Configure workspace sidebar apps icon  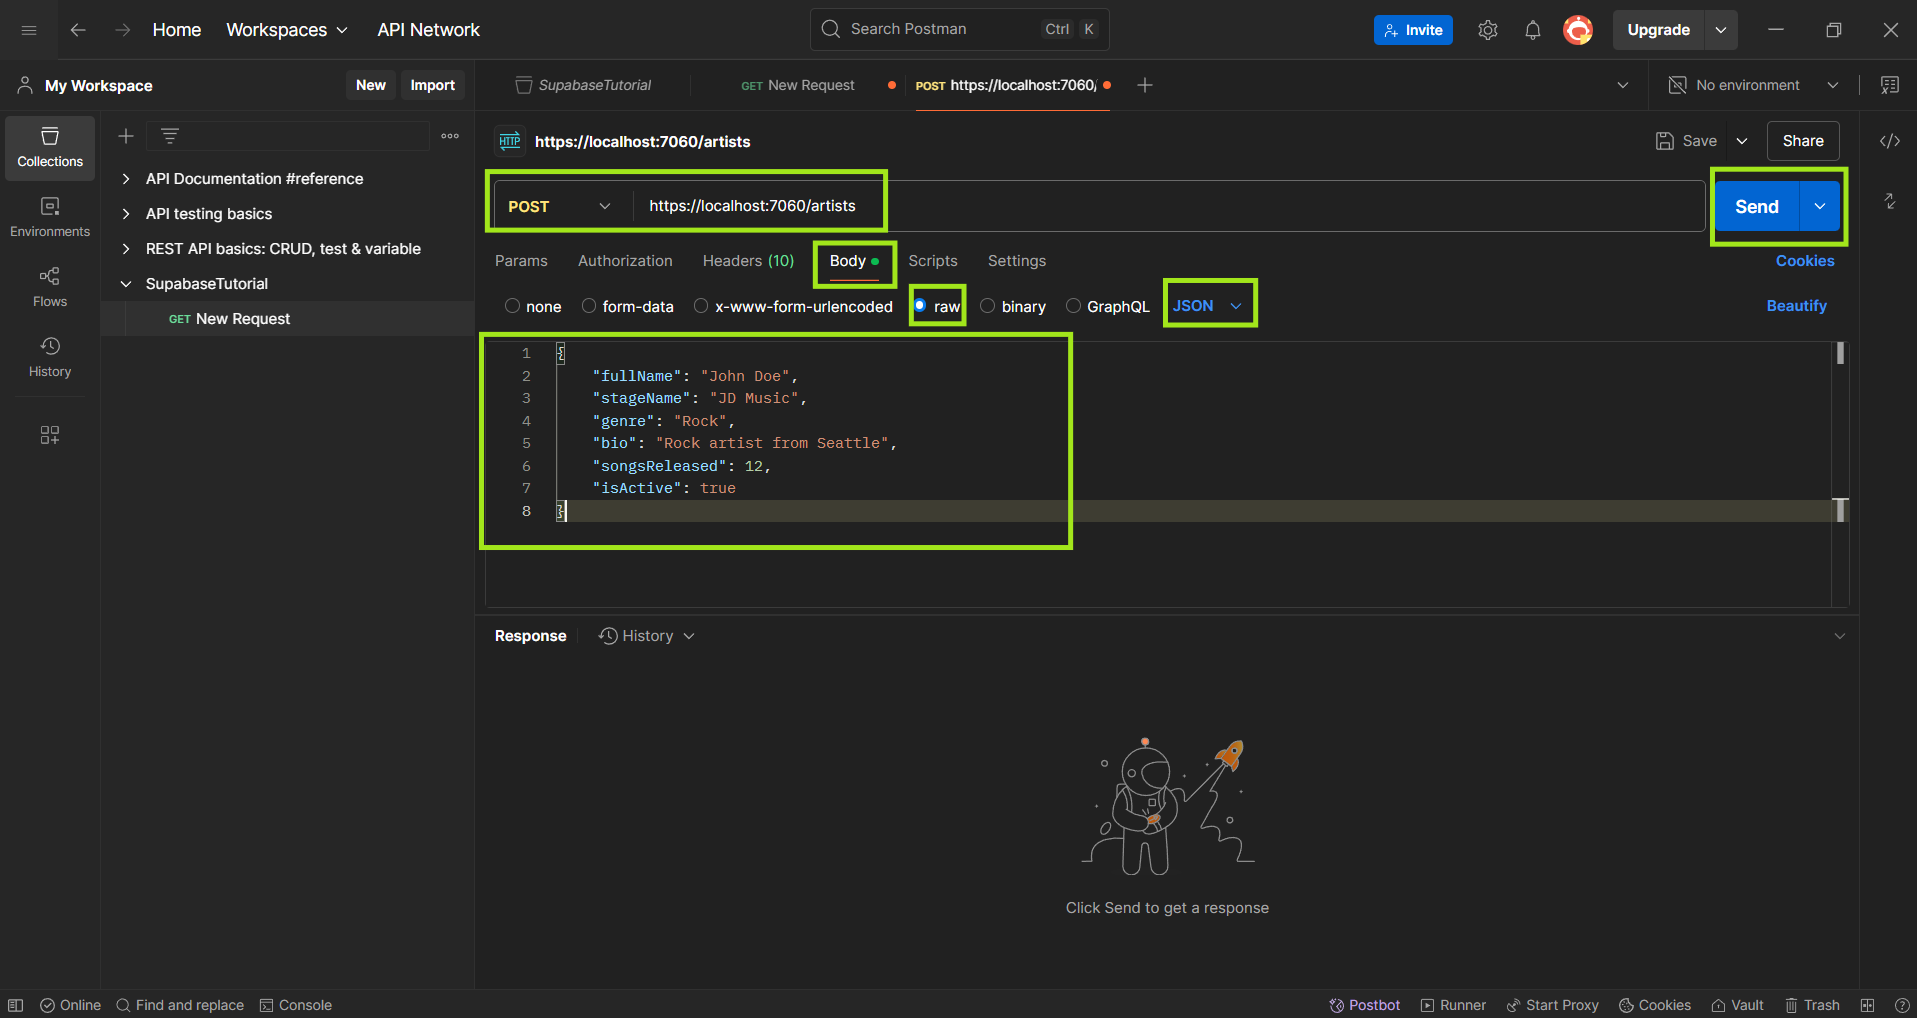[50, 435]
